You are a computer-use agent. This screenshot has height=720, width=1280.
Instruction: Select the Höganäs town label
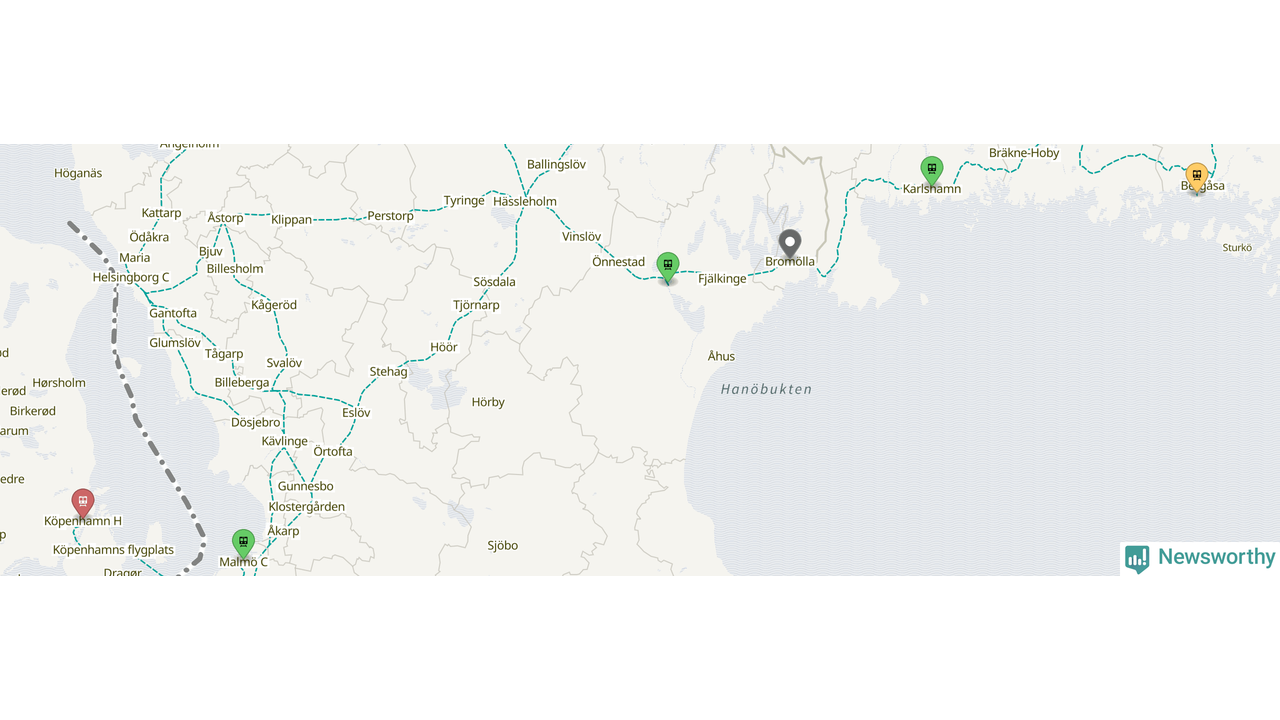[78, 173]
